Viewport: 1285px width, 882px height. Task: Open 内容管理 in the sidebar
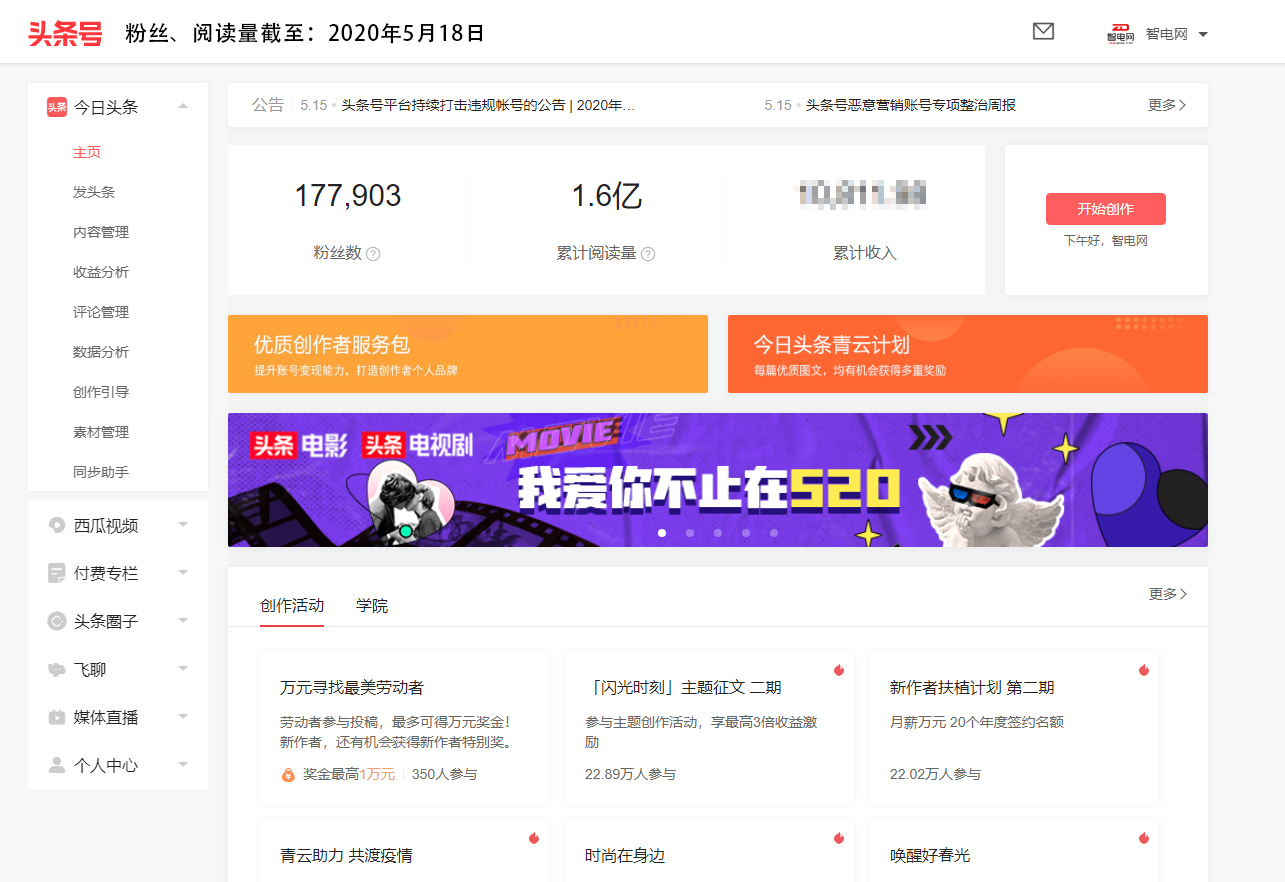point(101,232)
